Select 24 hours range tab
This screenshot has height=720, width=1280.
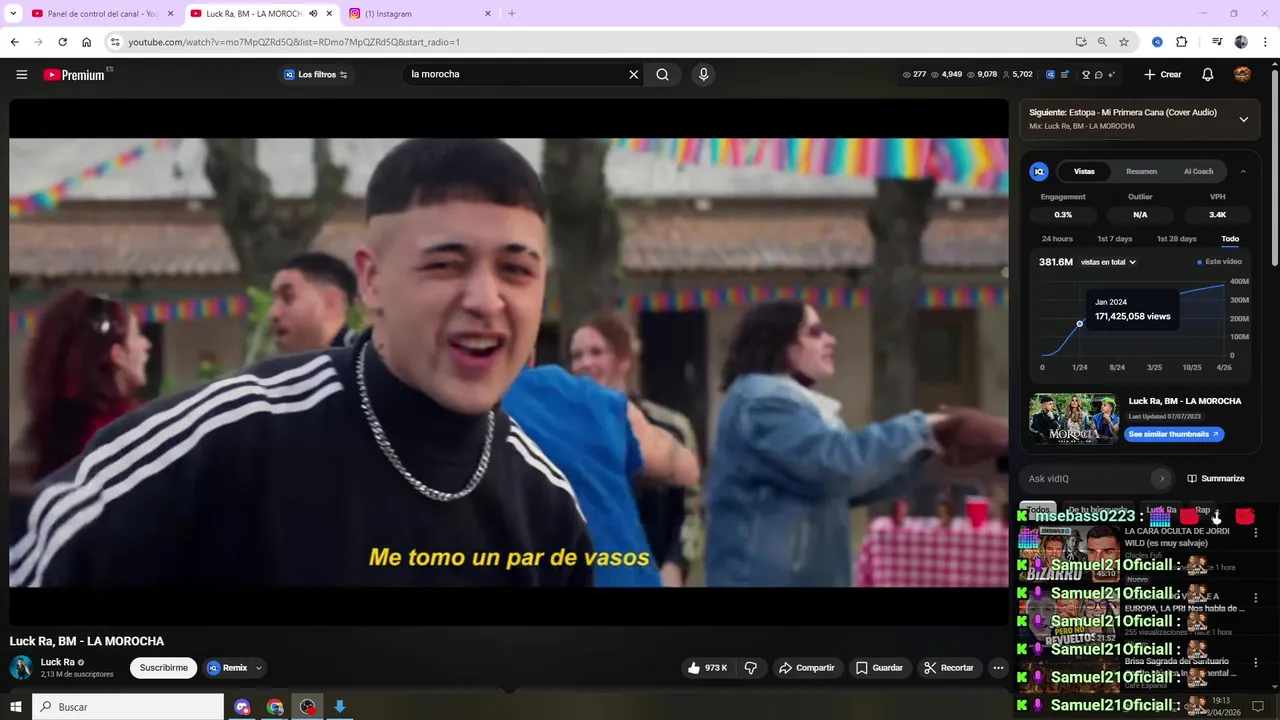(x=1057, y=239)
